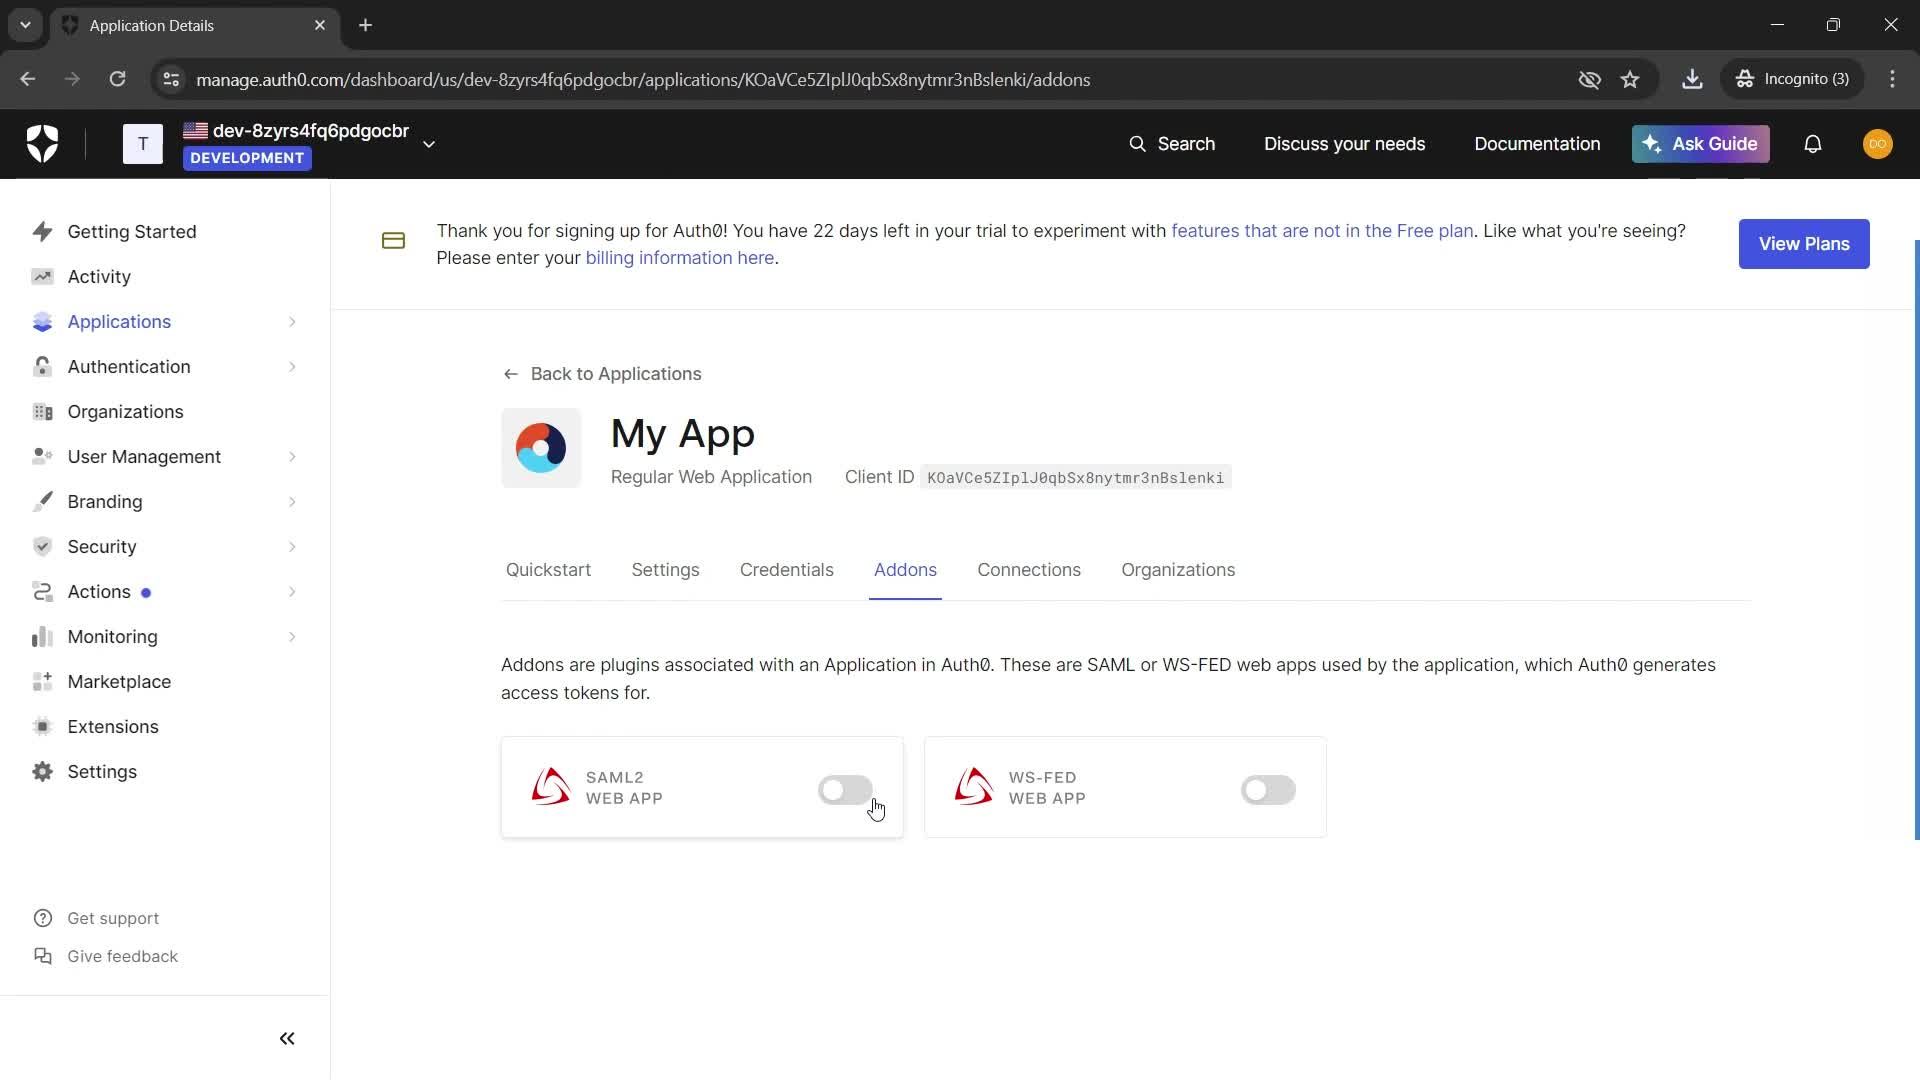Click the DEVELOPMENT environment badge
Viewport: 1920px width, 1080px height.
247,158
